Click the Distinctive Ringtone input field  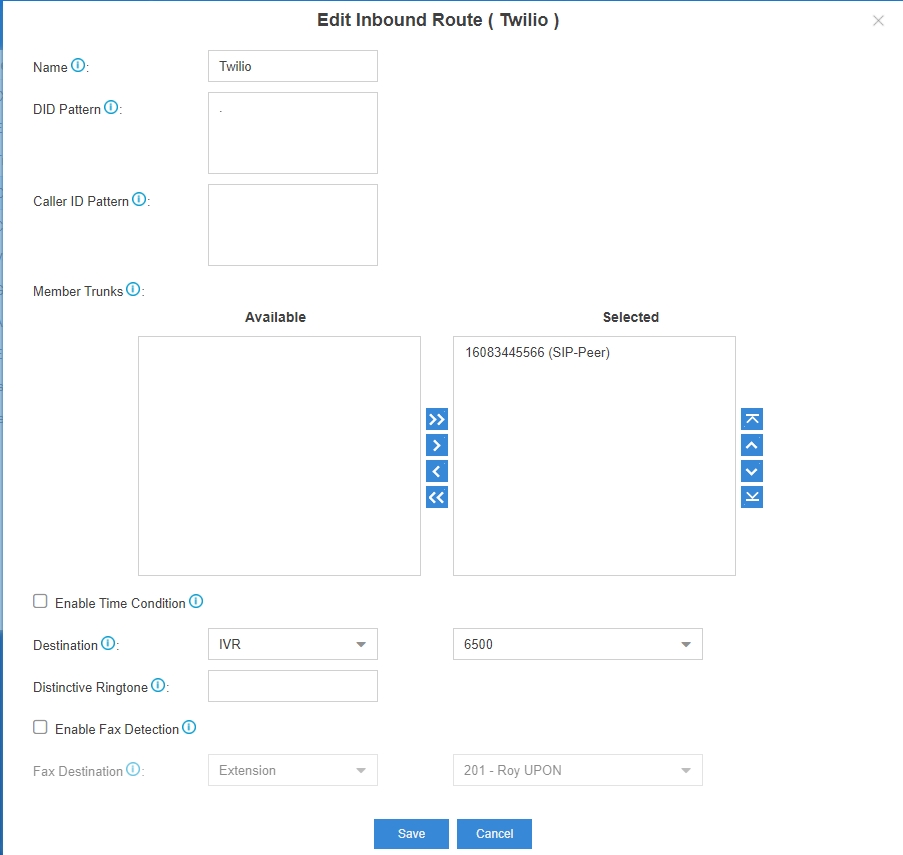(x=293, y=686)
